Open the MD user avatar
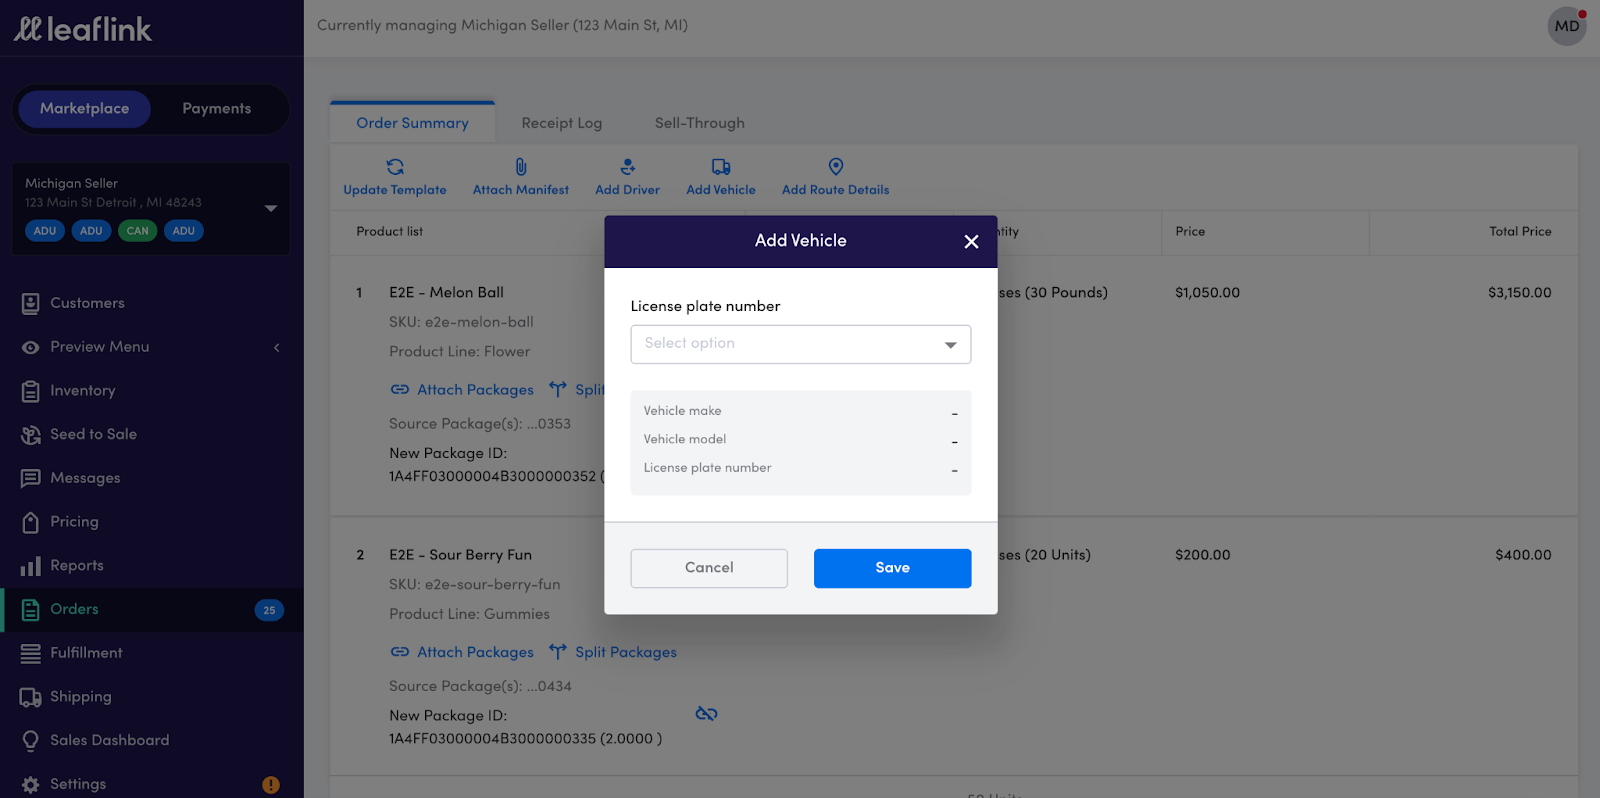Screen dimensions: 1600x798 1567,26
